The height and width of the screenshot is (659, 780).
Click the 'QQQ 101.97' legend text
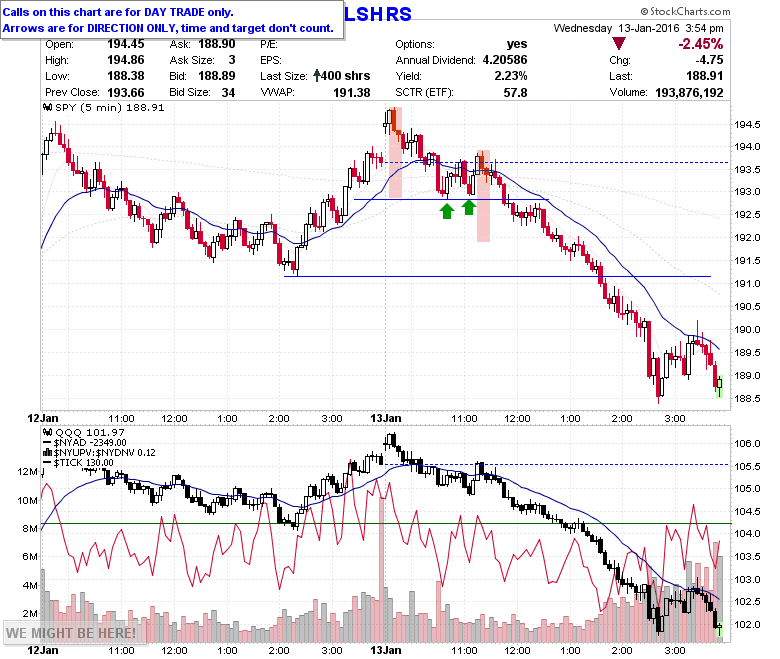[x=90, y=432]
